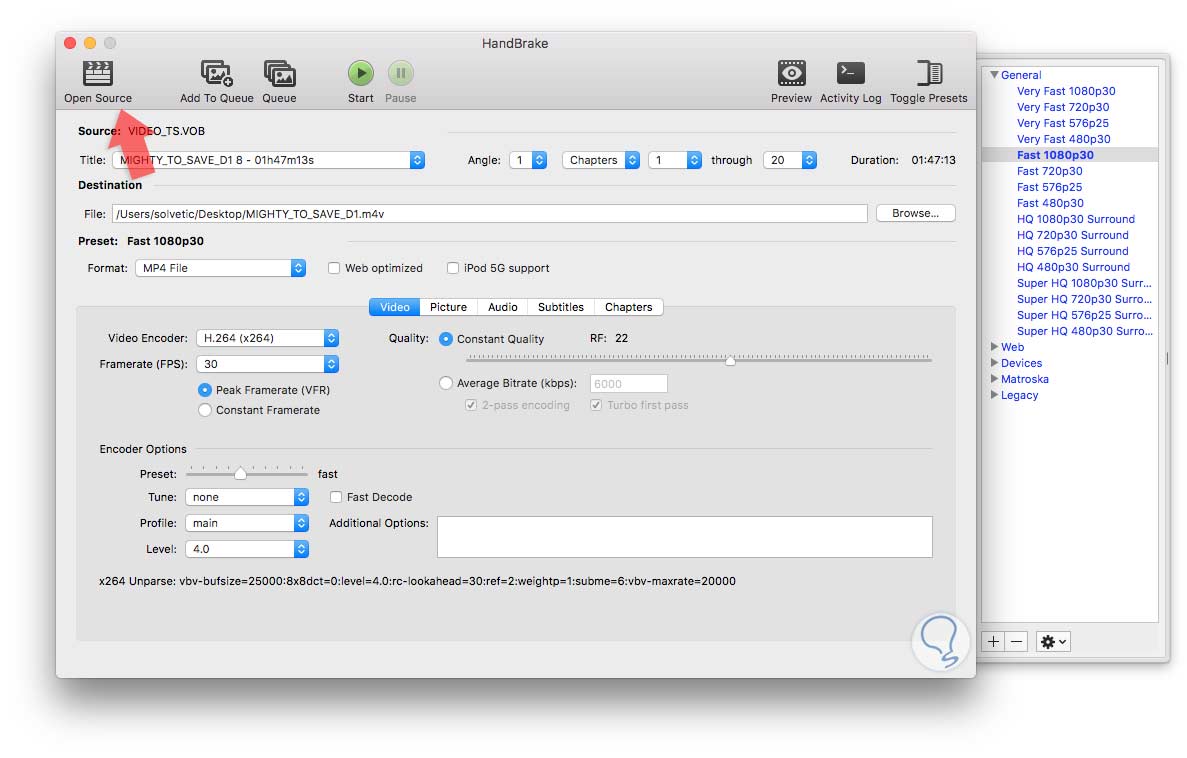Click Add To Queue icon
Screen dimensions: 1187x758
[x=217, y=73]
